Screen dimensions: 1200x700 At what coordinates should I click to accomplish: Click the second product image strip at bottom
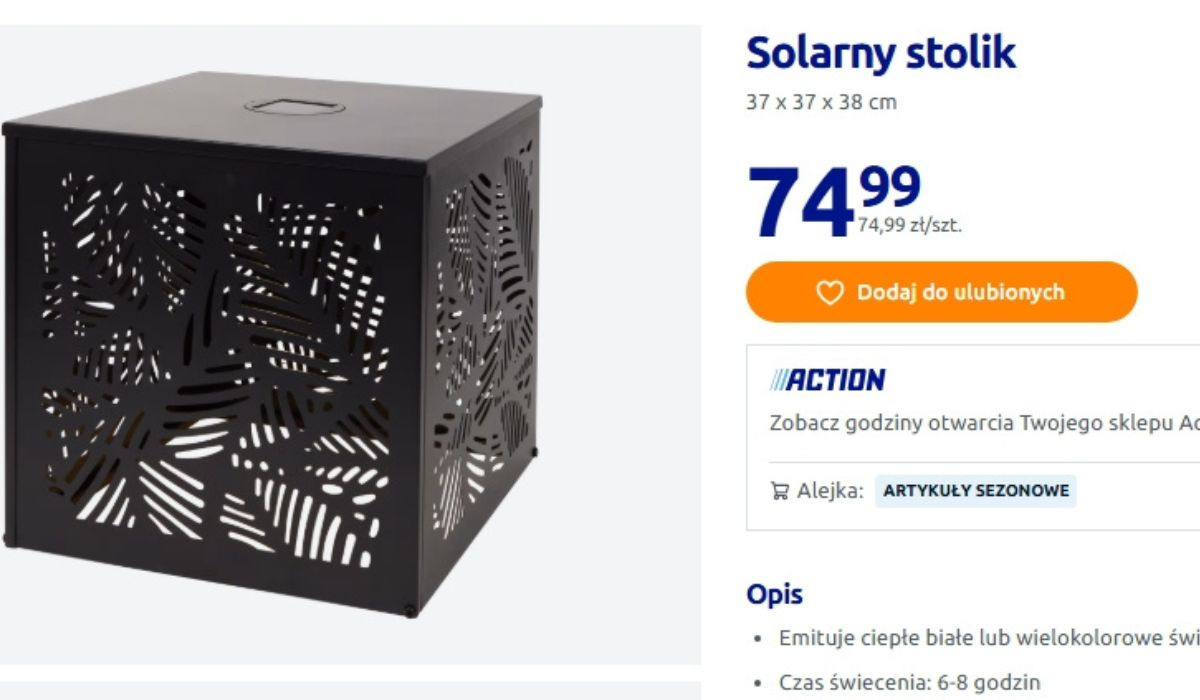click(350, 690)
